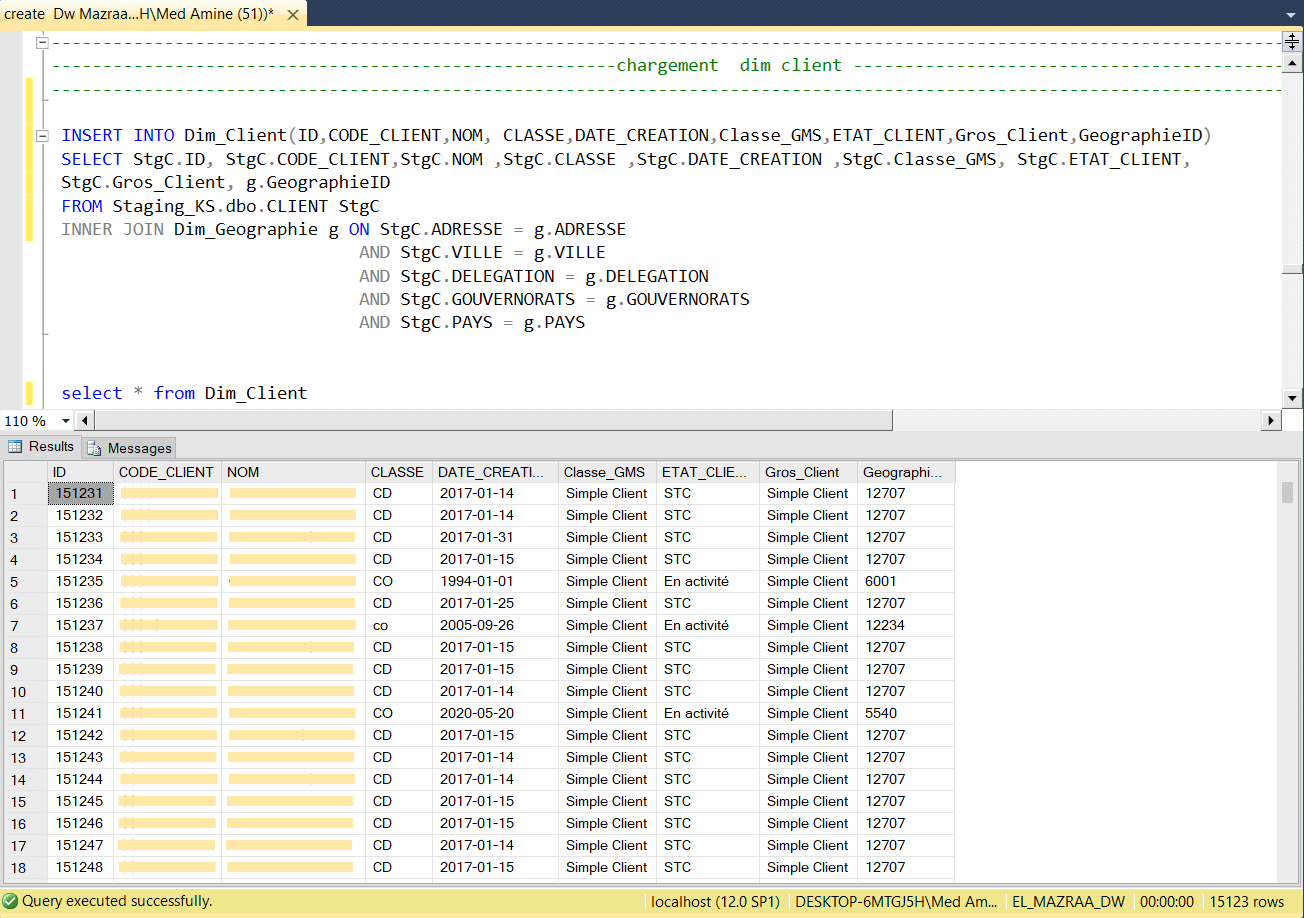The image size is (1304, 918).
Task: Click the editor vertical scrollbar up arrow
Action: coord(1292,61)
